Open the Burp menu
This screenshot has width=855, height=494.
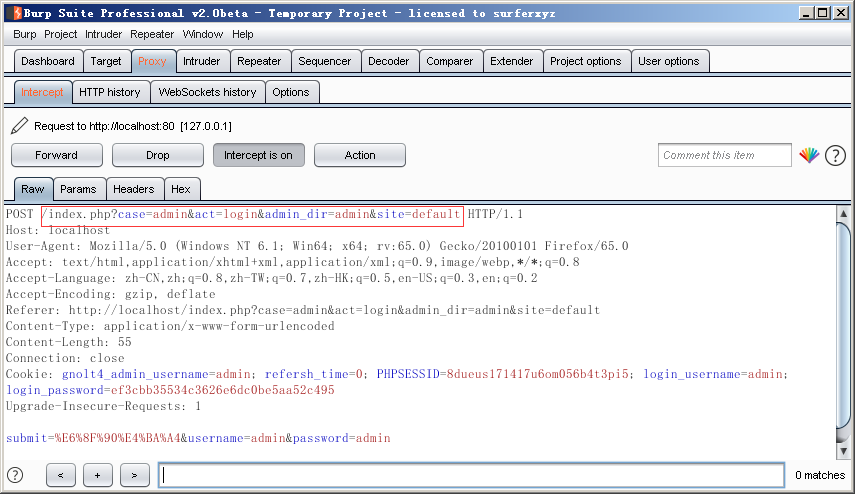(25, 34)
